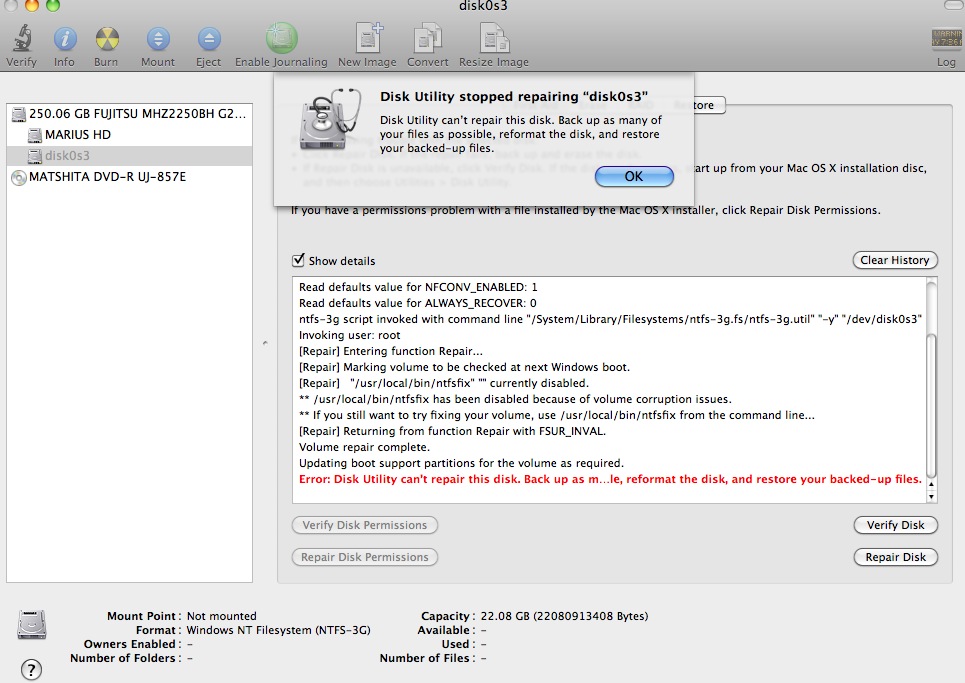Click 'Updating boot support partitions' log line
This screenshot has height=683, width=965.
[461, 463]
